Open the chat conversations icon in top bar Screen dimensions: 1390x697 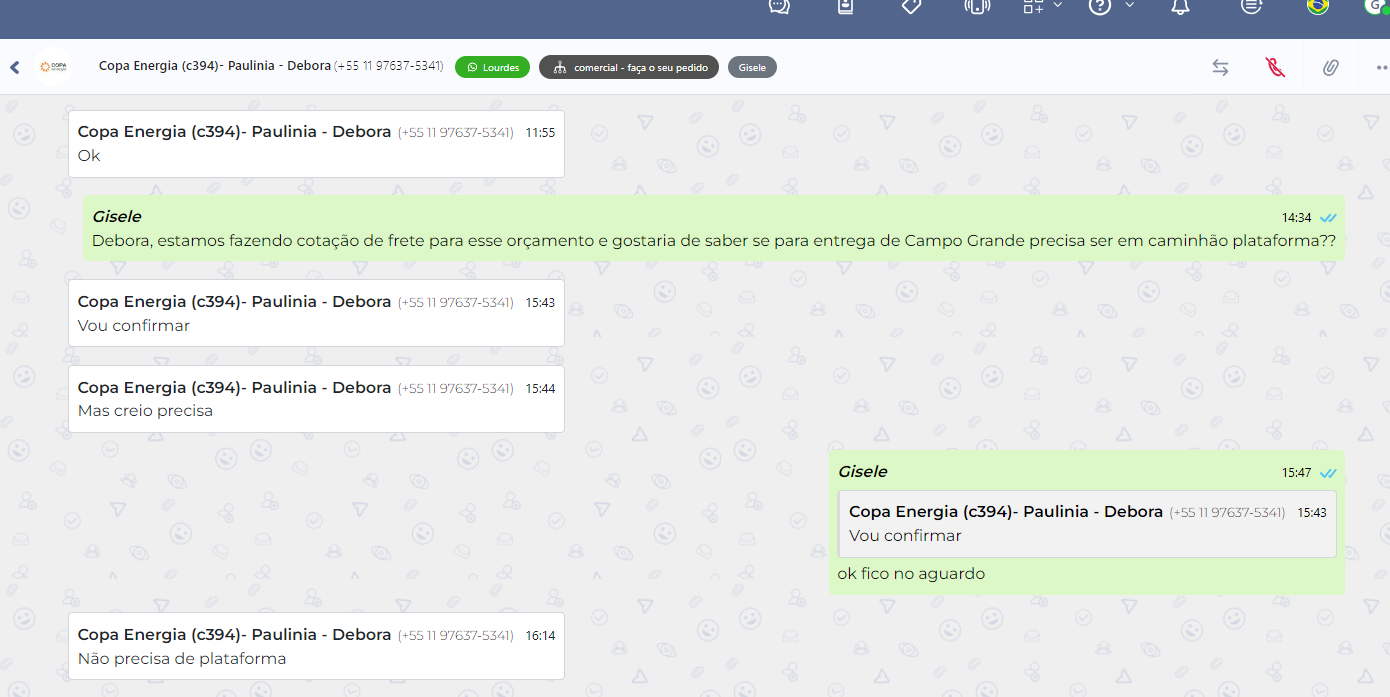click(779, 6)
